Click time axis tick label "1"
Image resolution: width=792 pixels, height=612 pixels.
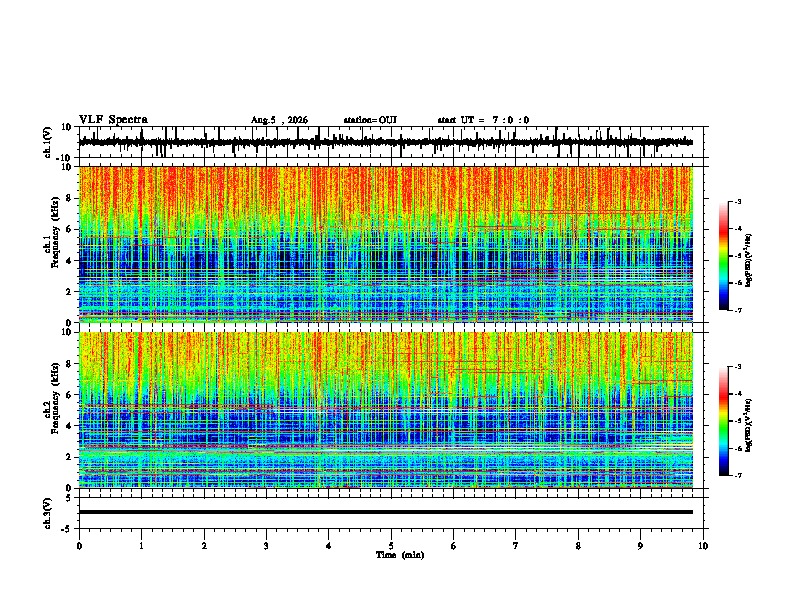[x=141, y=546]
